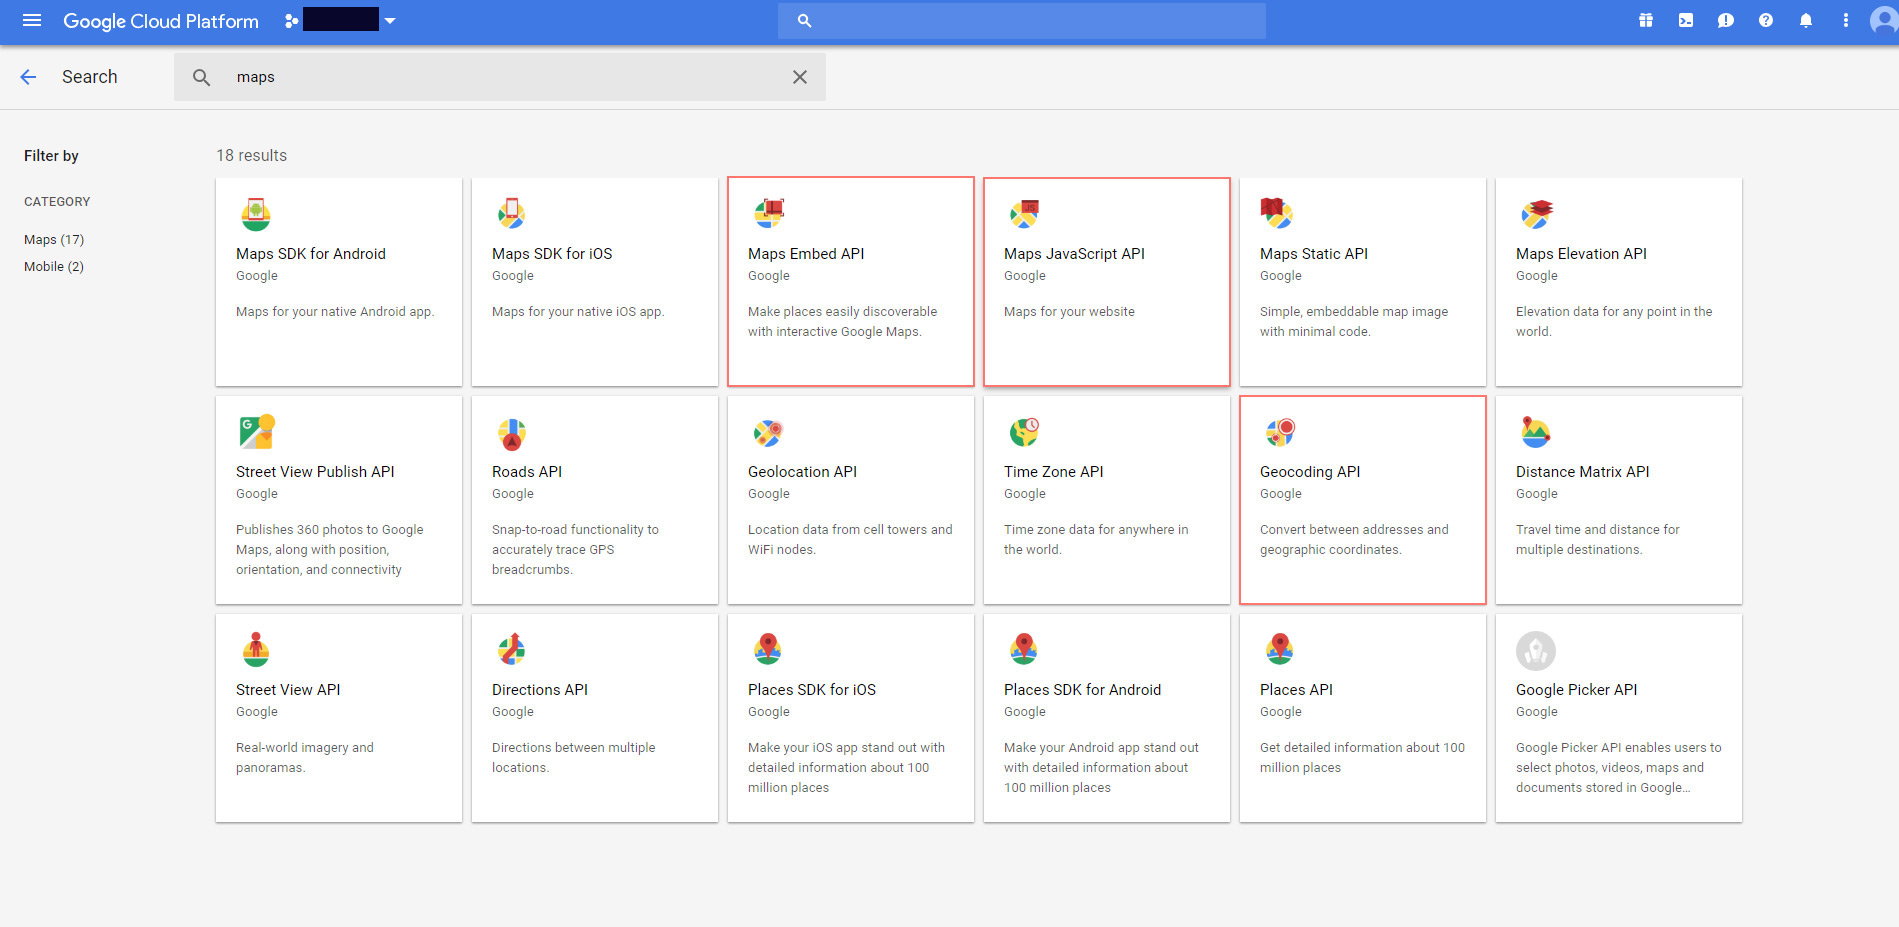
Task: Click inside the 'maps' search input
Action: [x=500, y=77]
